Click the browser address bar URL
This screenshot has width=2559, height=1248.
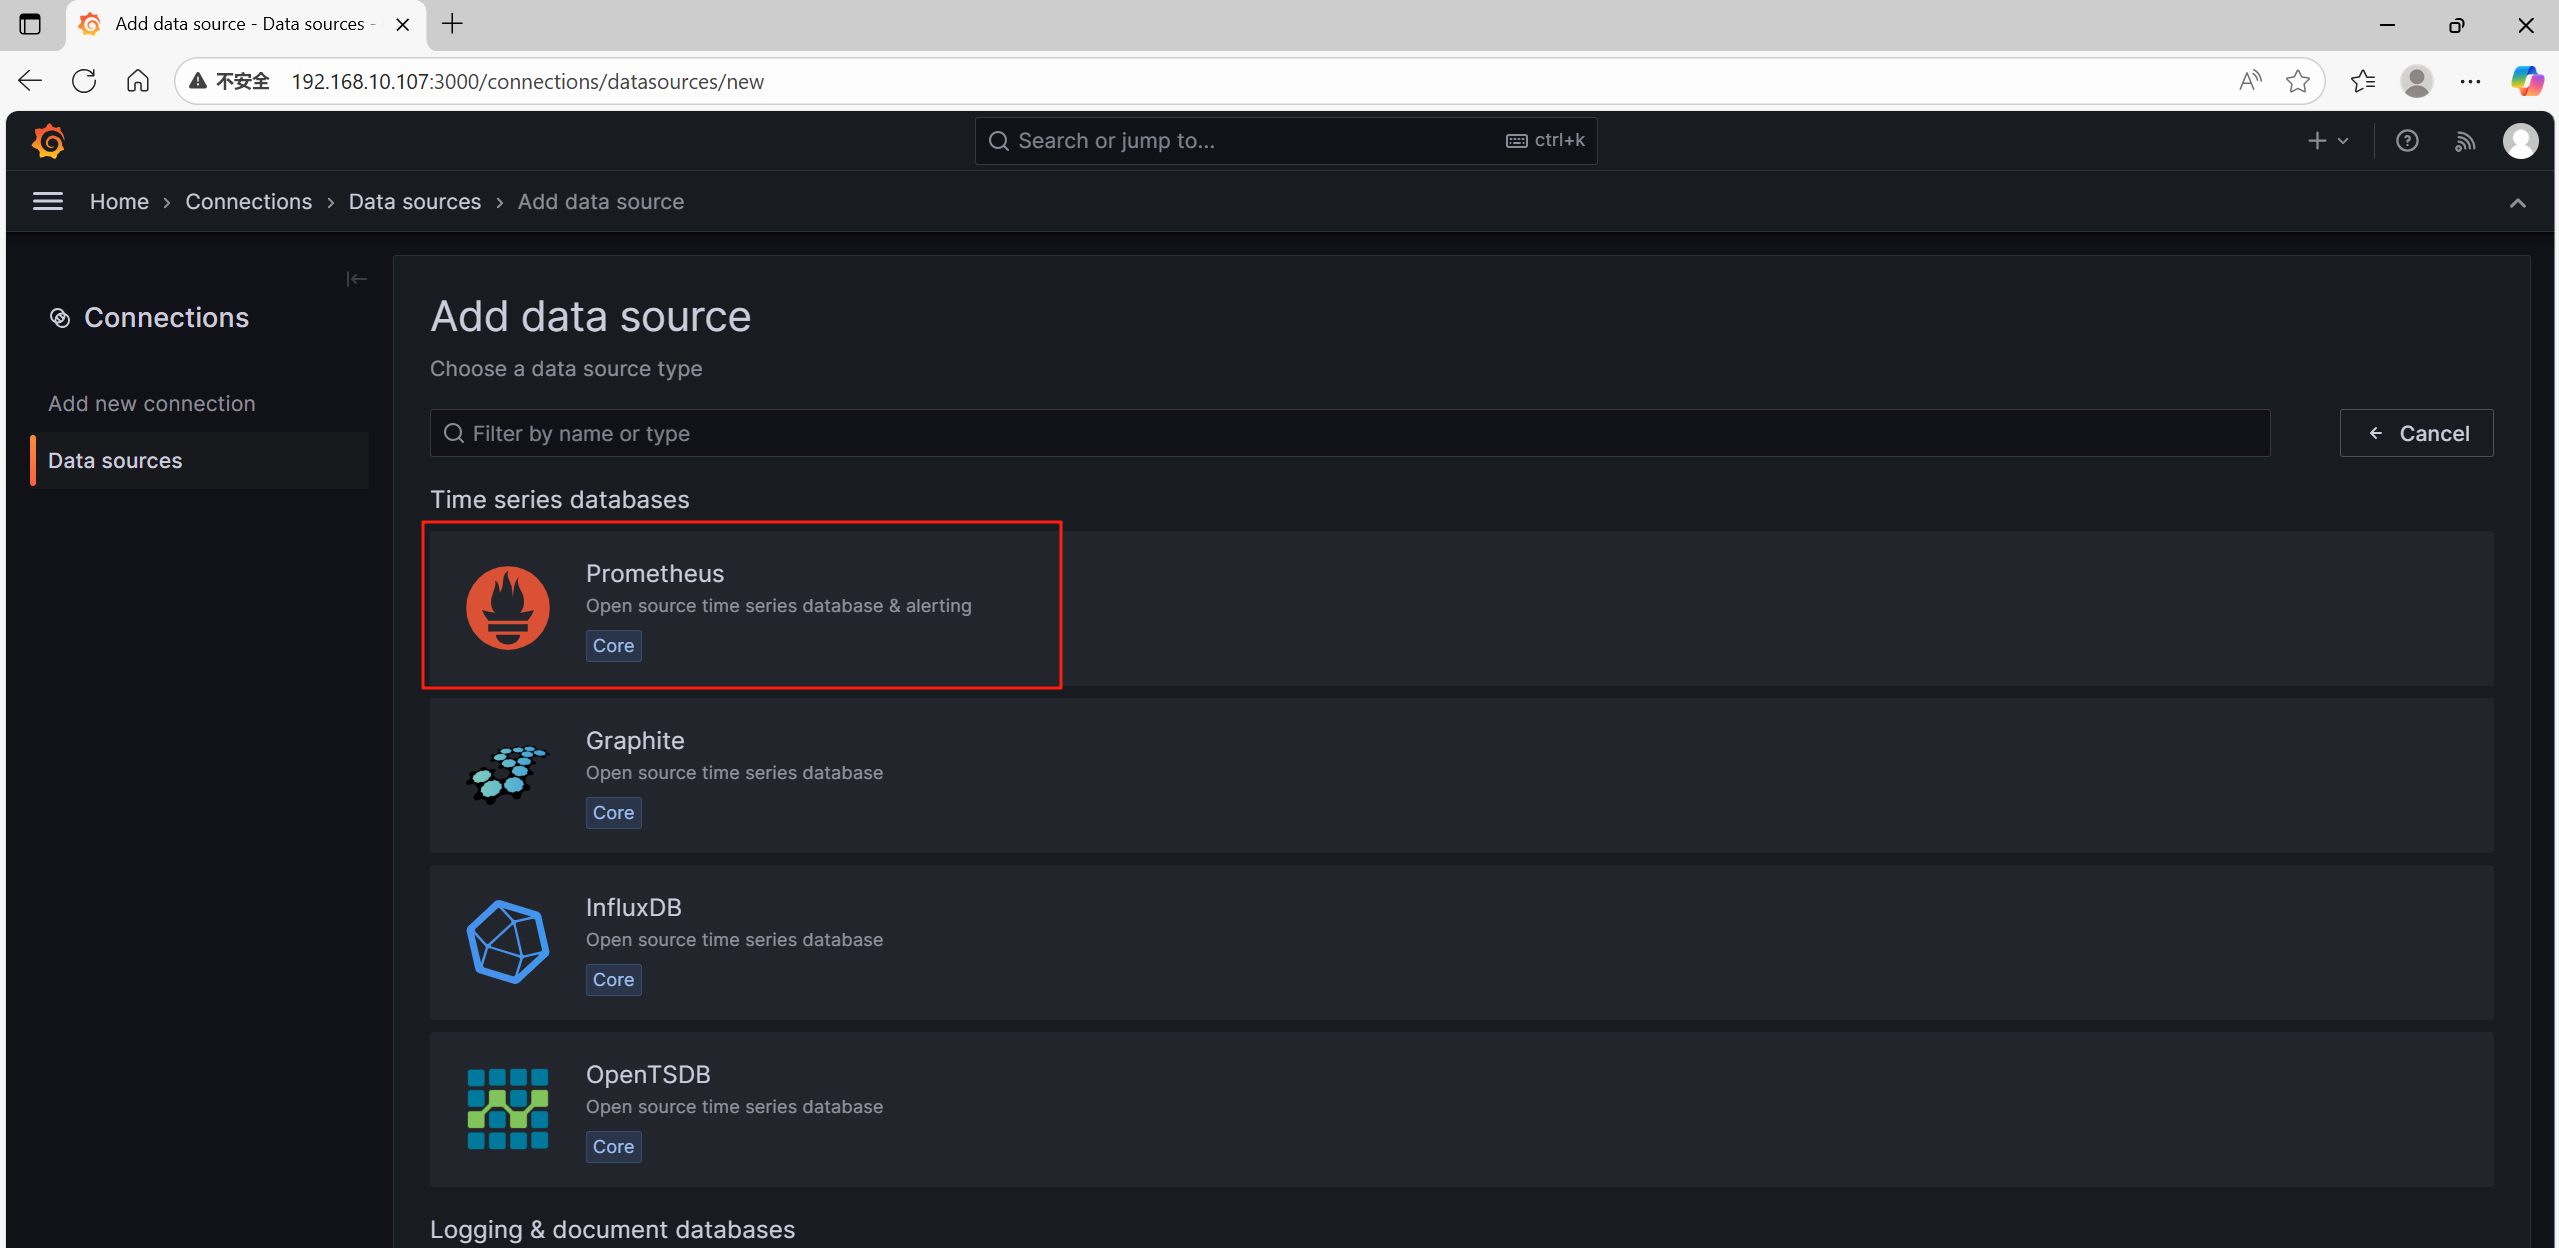(528, 81)
